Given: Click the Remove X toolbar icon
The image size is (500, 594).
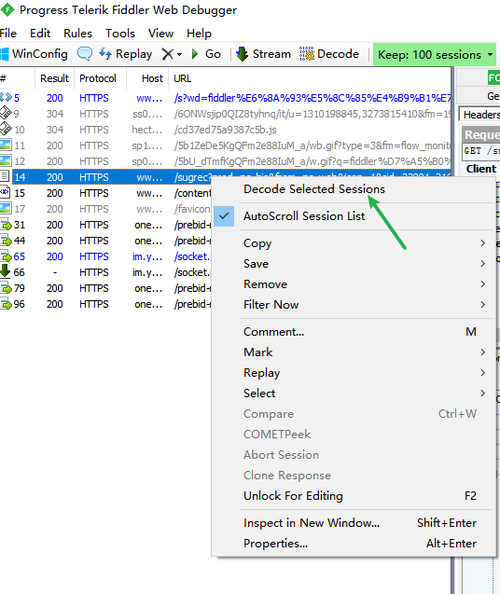Looking at the screenshot, I should pos(167,54).
